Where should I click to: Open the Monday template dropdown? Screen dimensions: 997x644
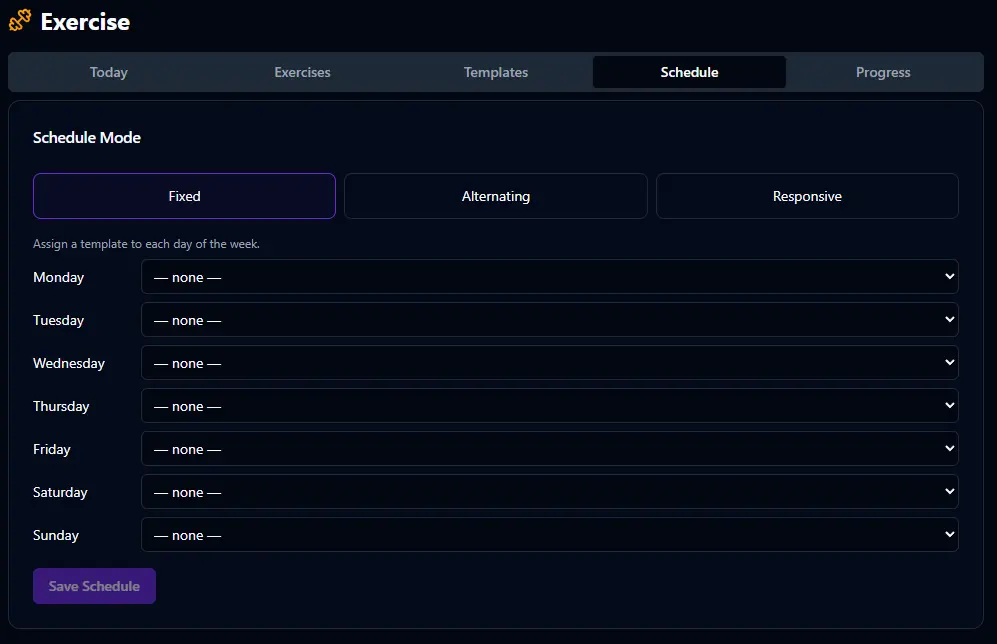[x=549, y=277]
